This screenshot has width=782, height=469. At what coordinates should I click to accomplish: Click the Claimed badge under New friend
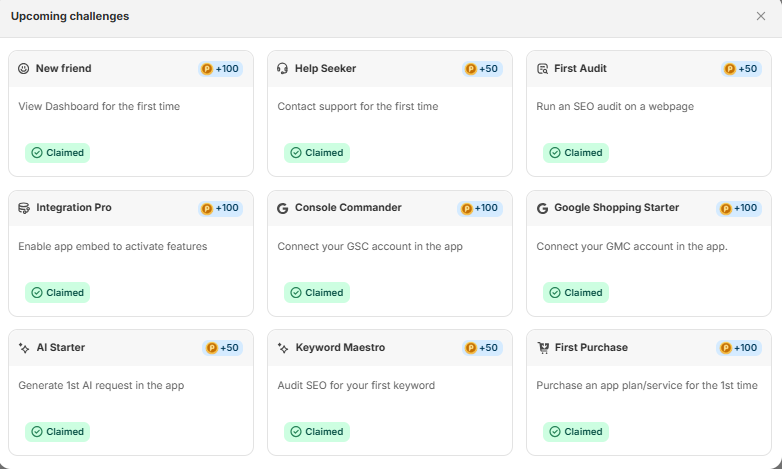[x=57, y=153]
